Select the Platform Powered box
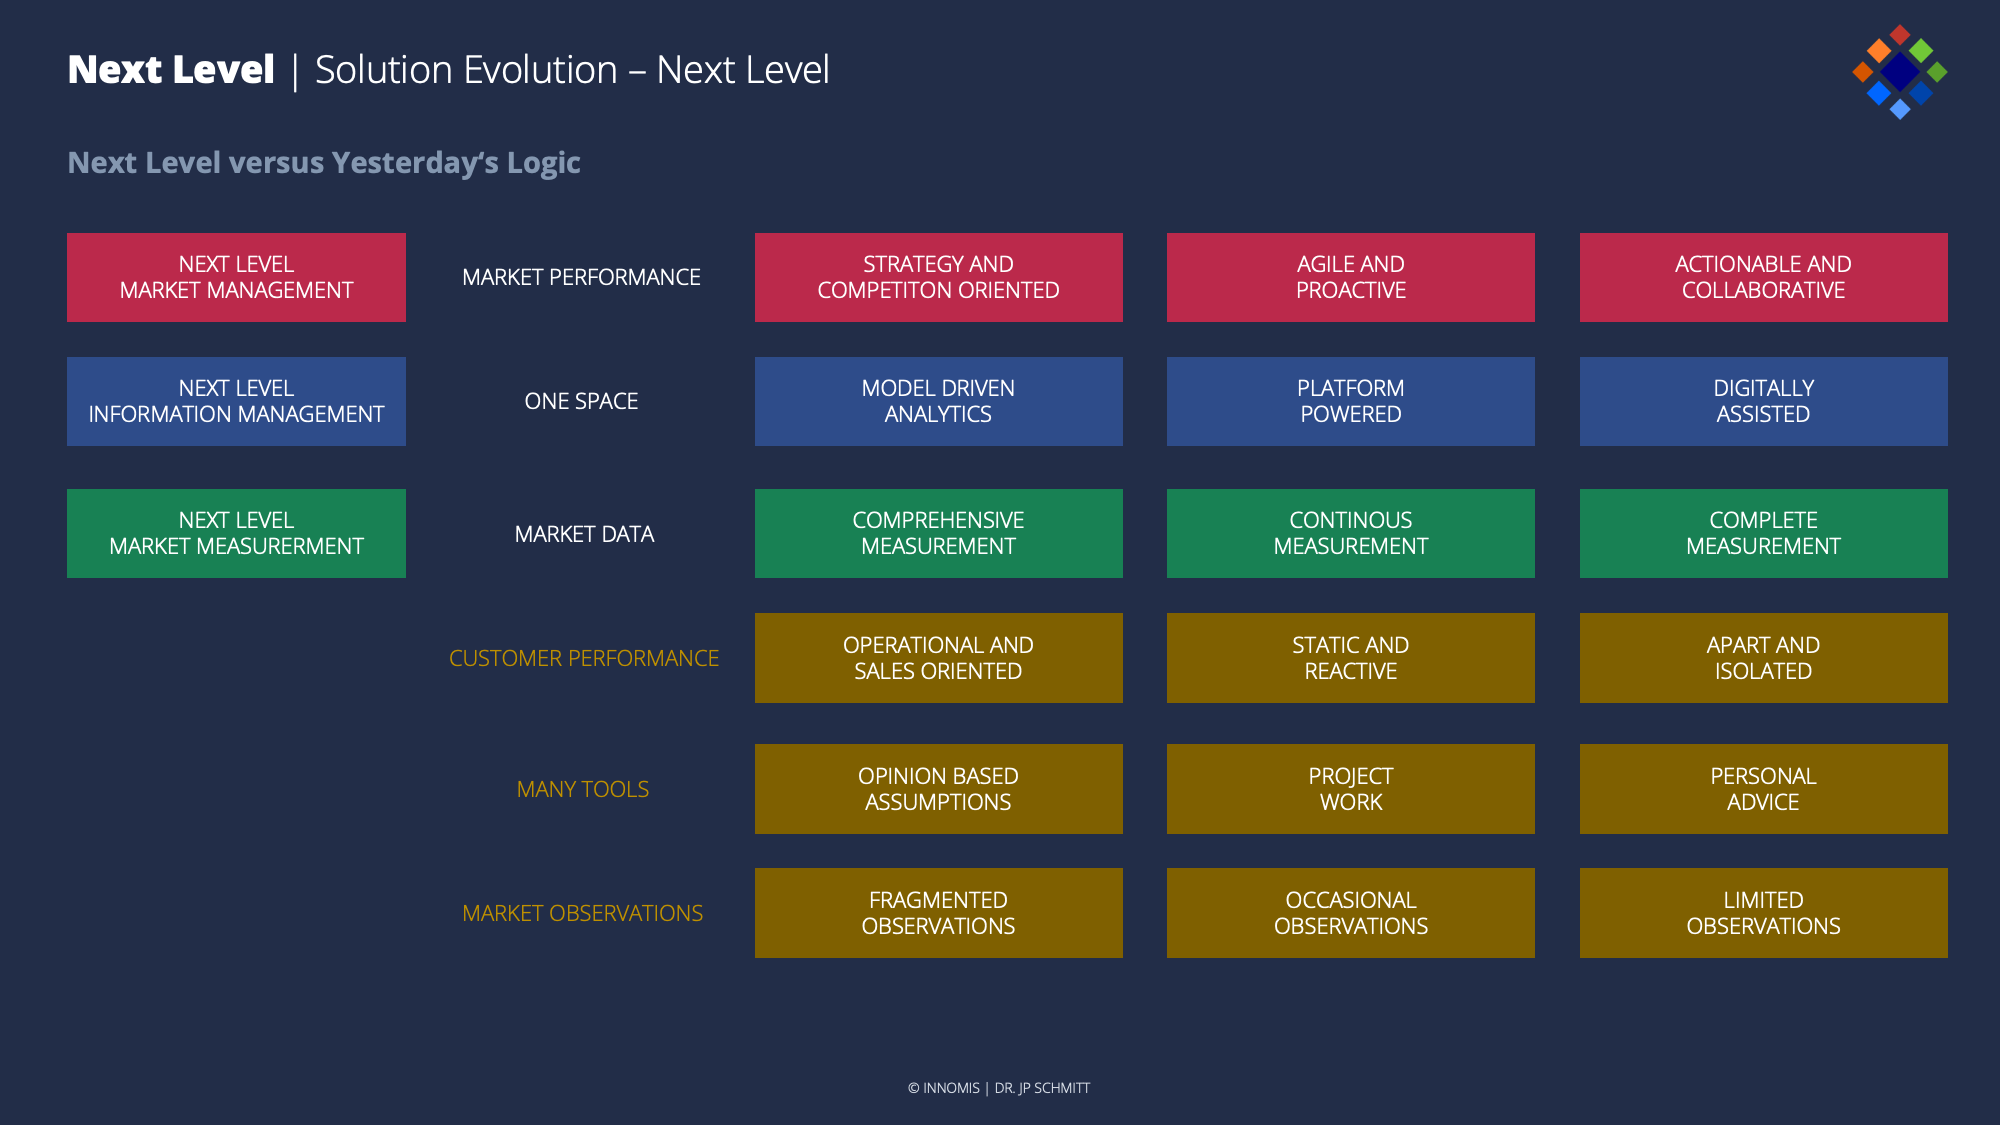 [1350, 401]
